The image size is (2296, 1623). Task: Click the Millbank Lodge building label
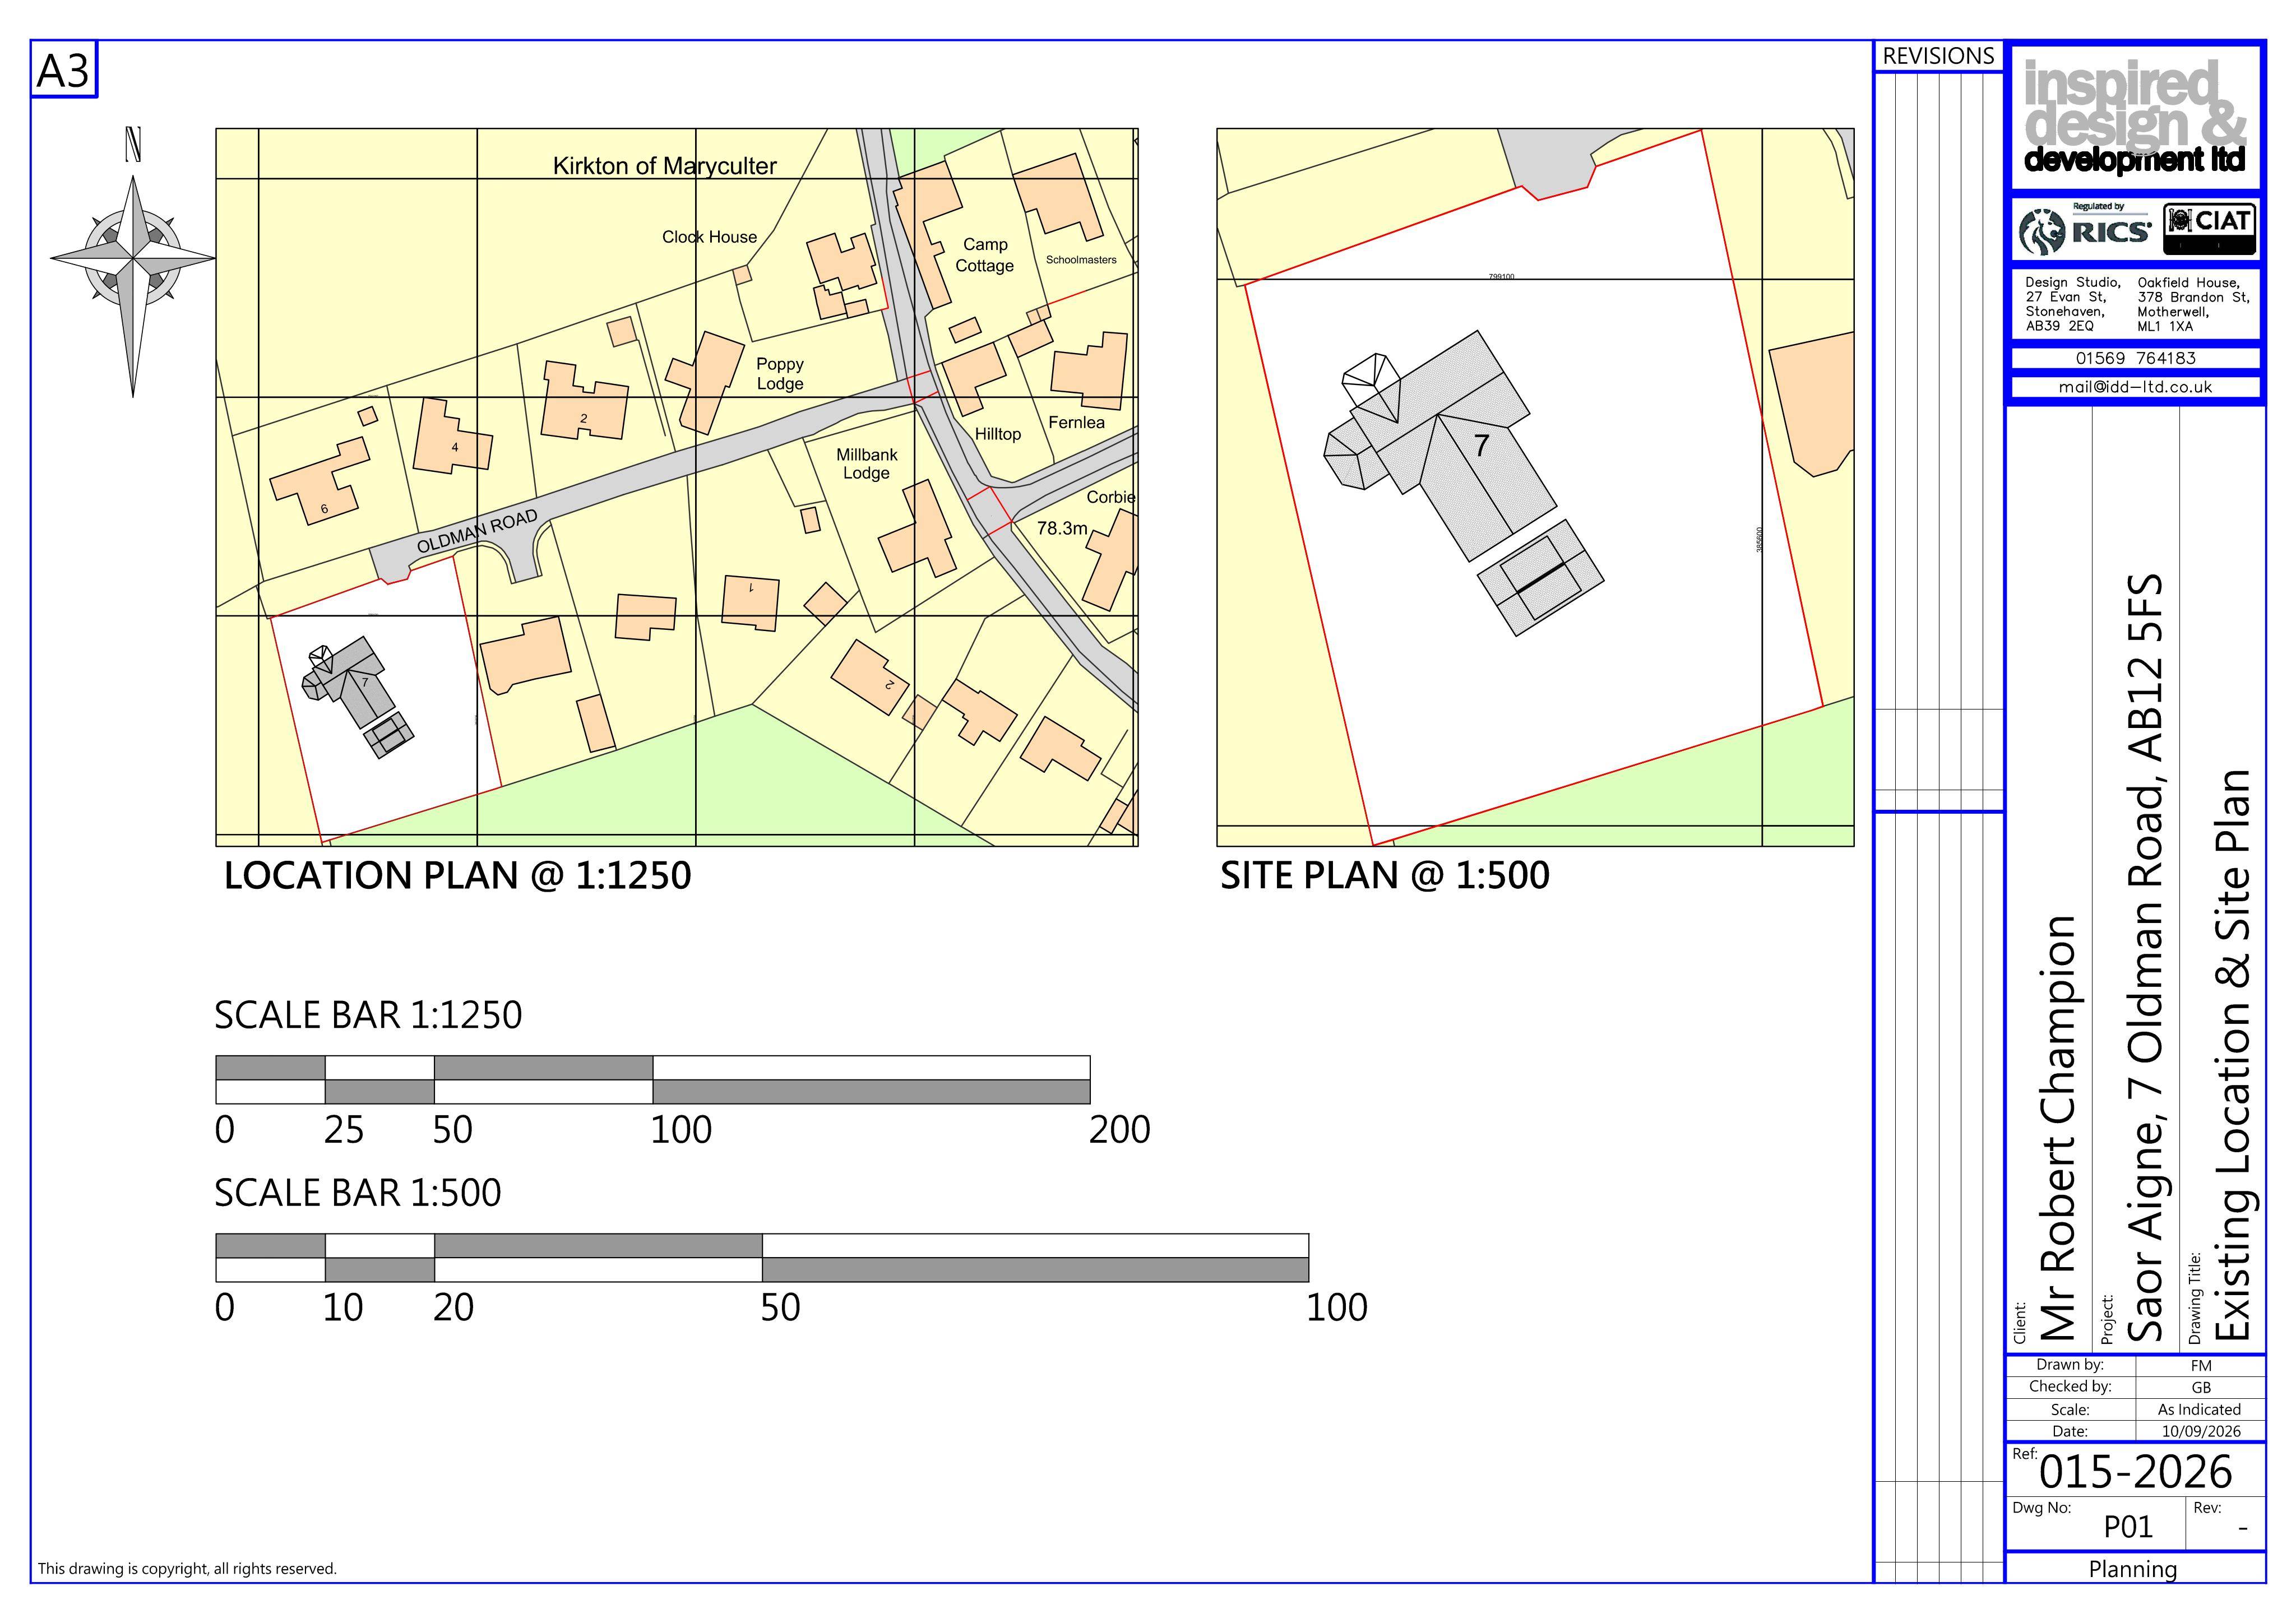[x=866, y=464]
